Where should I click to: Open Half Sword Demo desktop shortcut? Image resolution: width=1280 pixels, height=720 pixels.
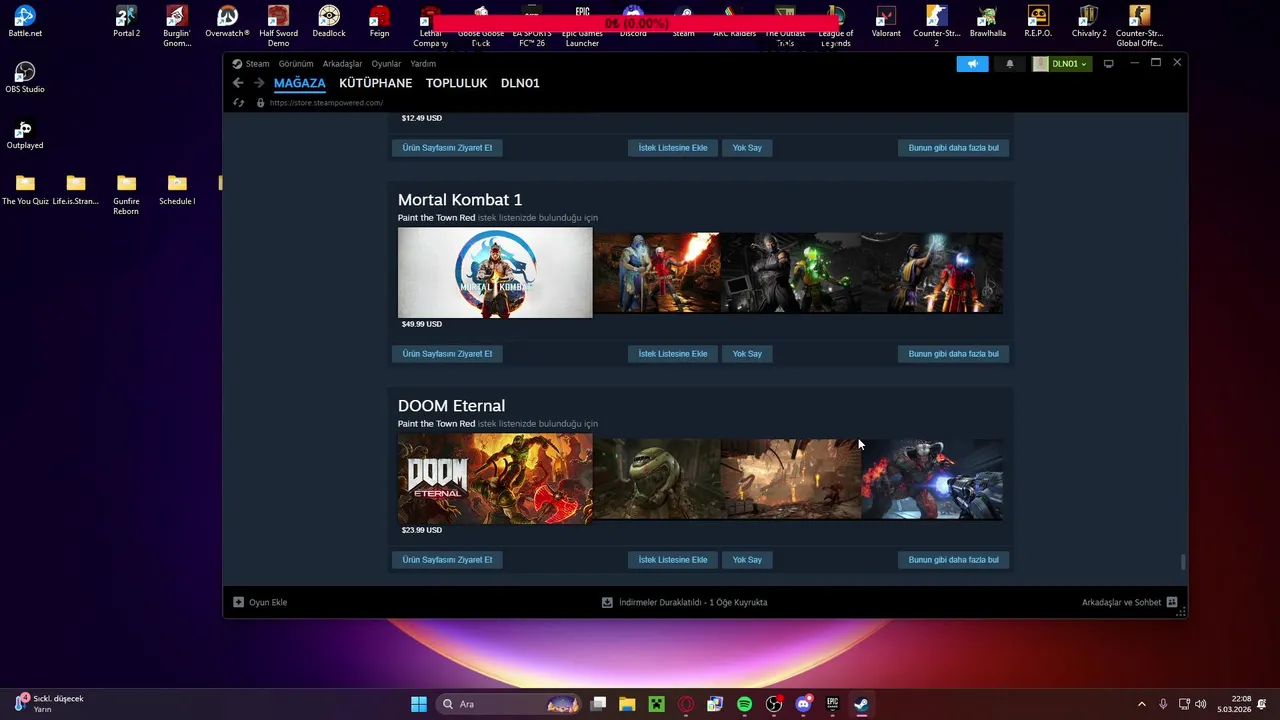tap(278, 26)
